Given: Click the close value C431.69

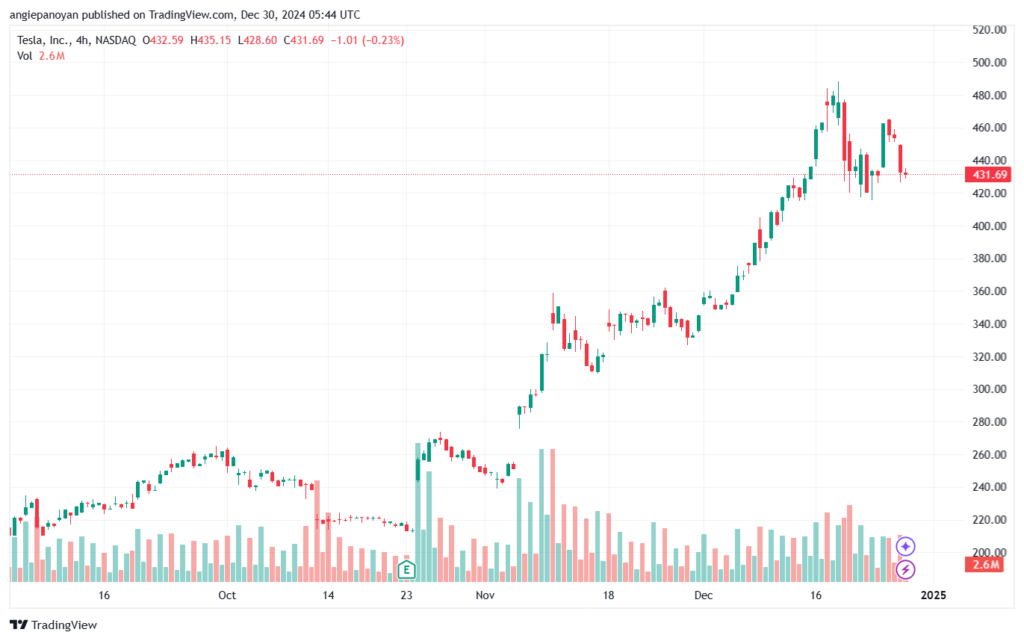Looking at the screenshot, I should click(304, 40).
